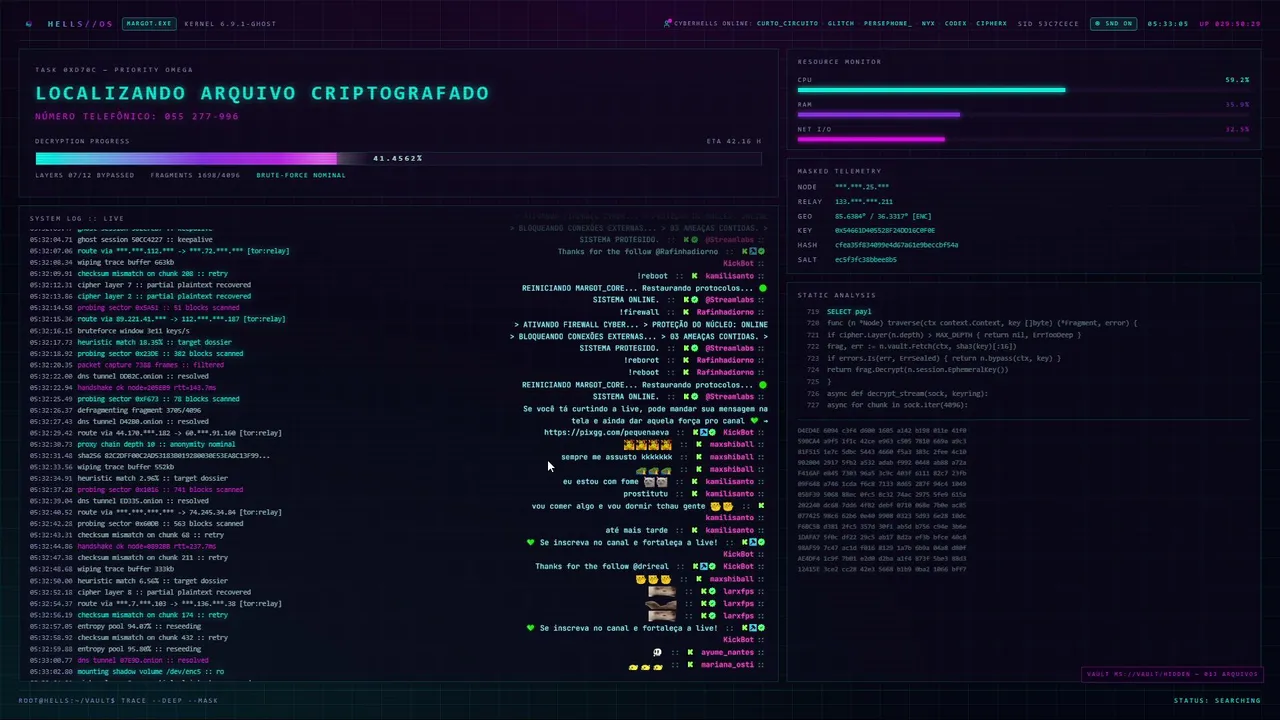1280x720 pixels.
Task: Click the 41.4562% progress value
Action: pyautogui.click(x=398, y=158)
